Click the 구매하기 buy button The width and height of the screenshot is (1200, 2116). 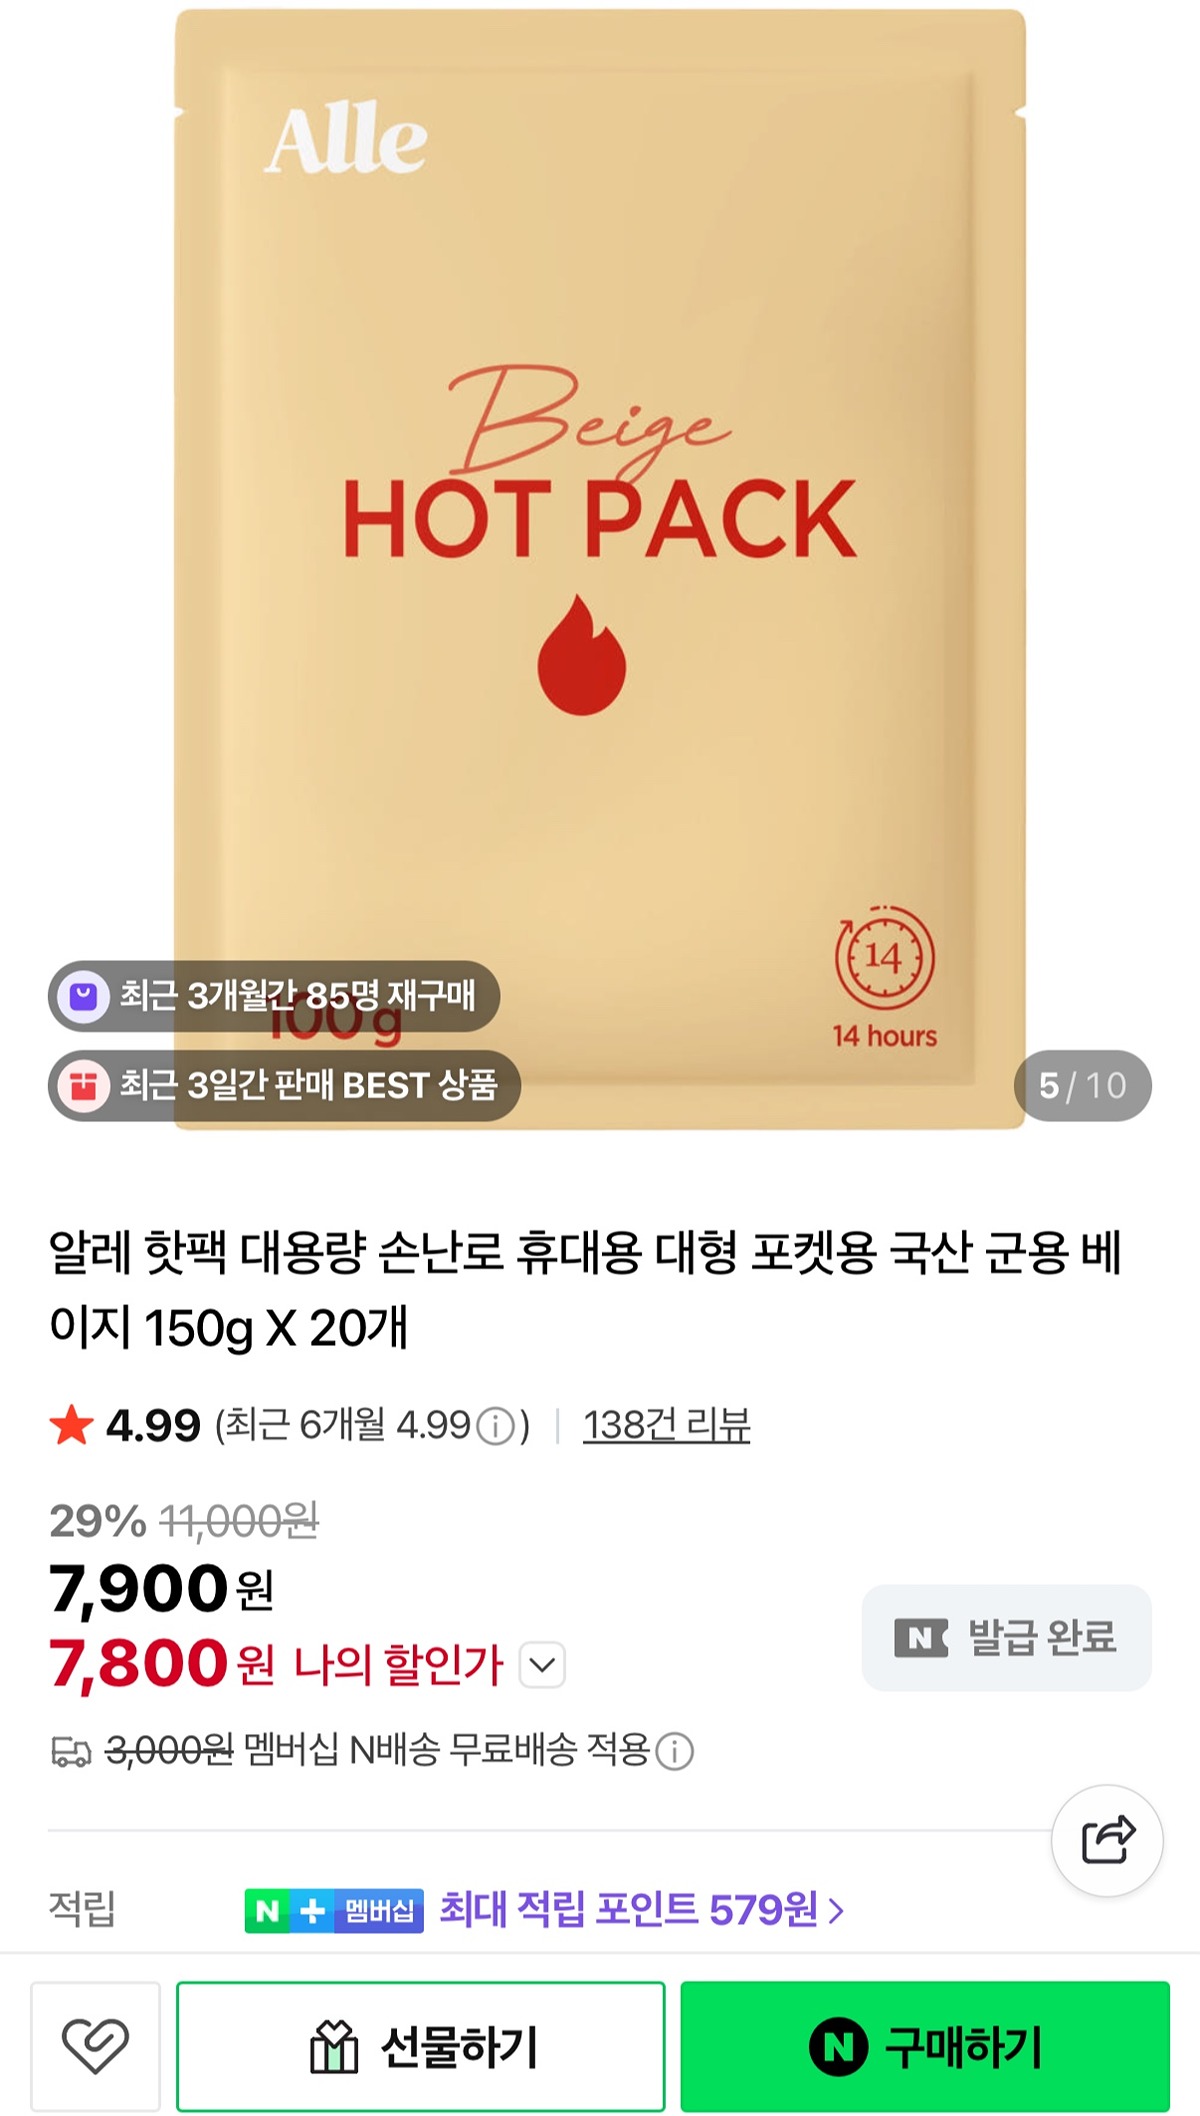coord(925,2046)
